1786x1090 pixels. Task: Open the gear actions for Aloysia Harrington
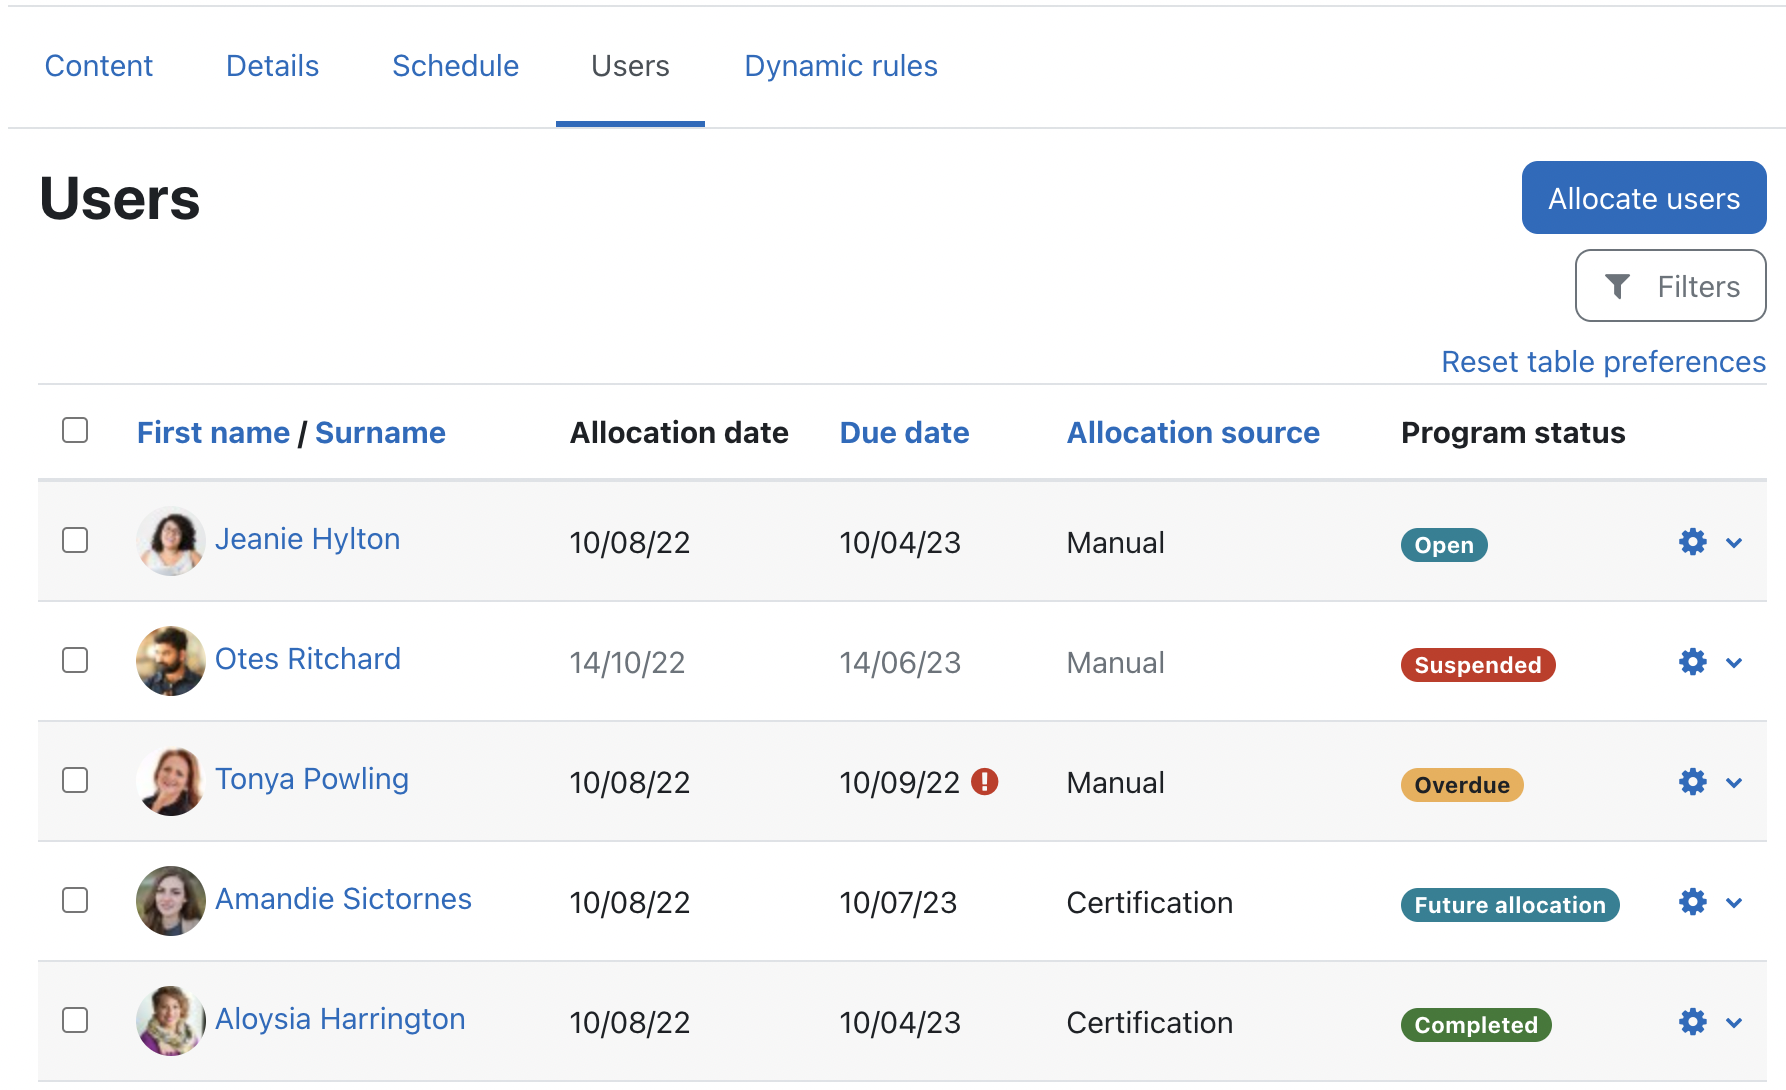1692,1022
